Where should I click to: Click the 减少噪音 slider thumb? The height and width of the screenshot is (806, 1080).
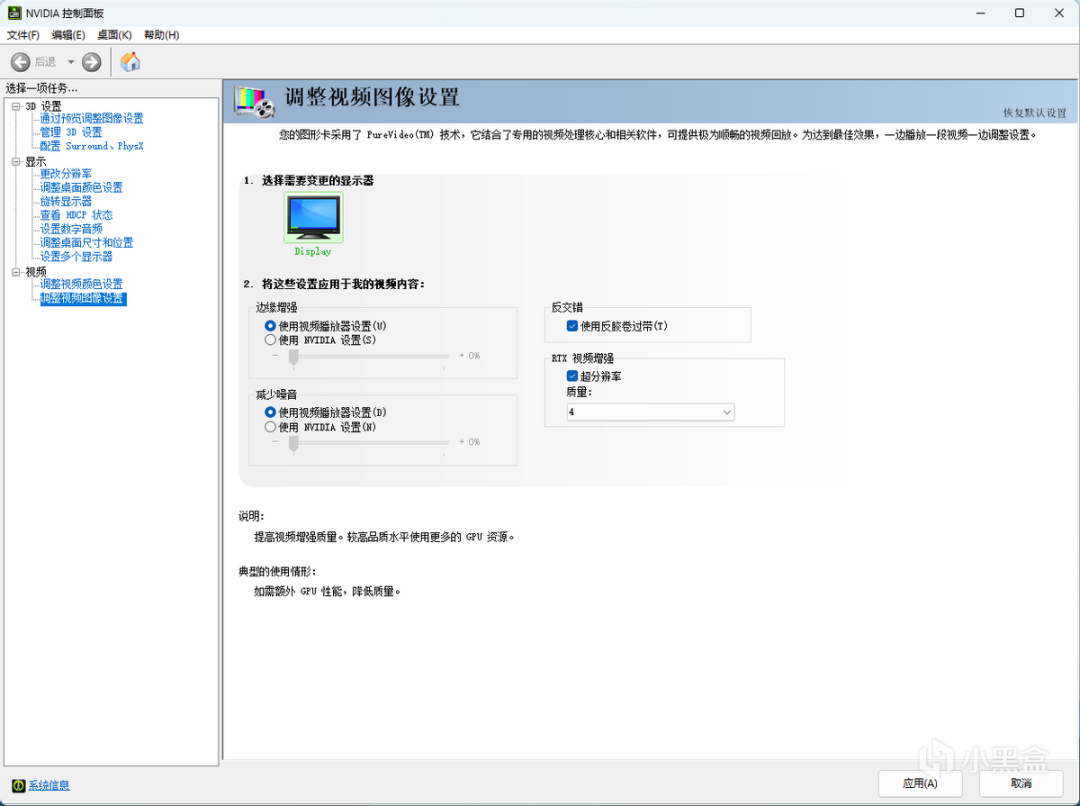click(x=294, y=444)
